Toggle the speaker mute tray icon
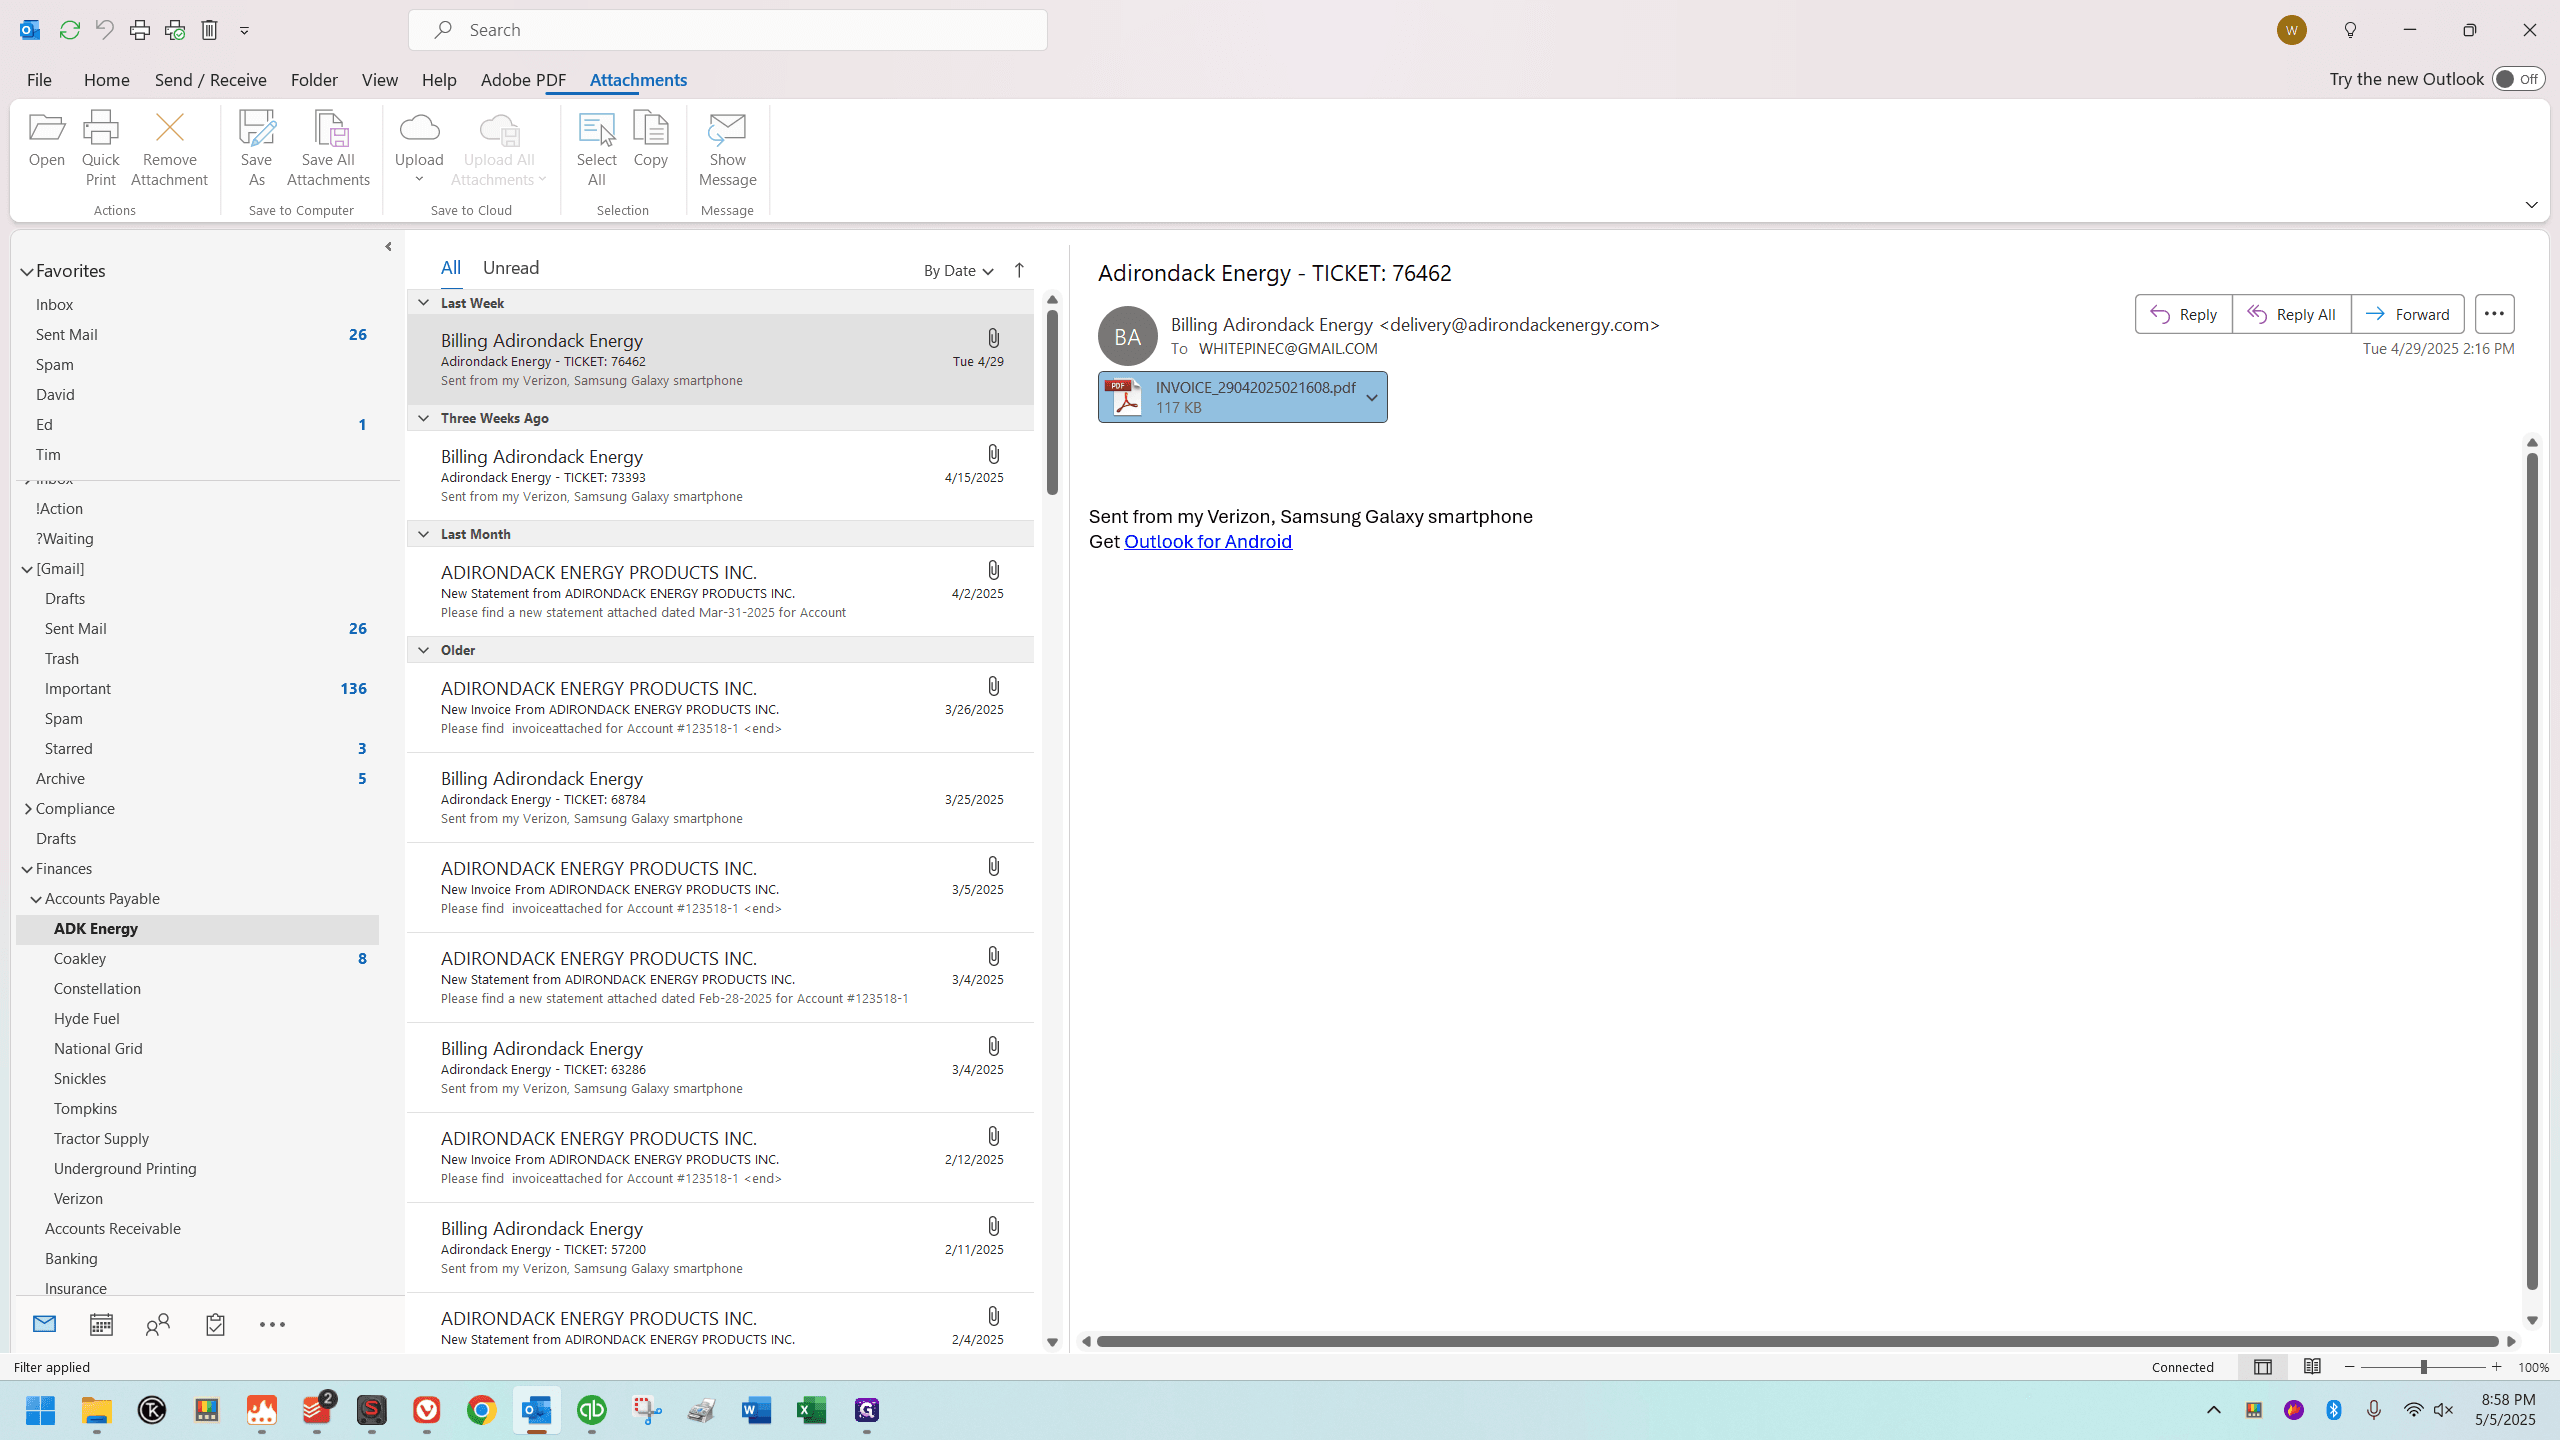 coord(2444,1410)
